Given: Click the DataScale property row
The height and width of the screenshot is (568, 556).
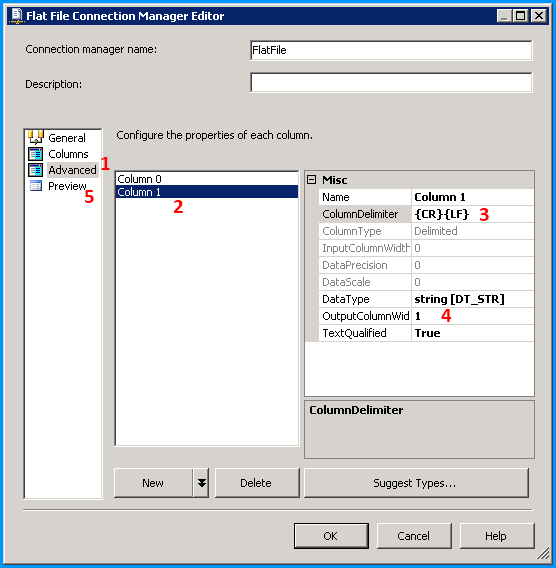Looking at the screenshot, I should [x=426, y=282].
